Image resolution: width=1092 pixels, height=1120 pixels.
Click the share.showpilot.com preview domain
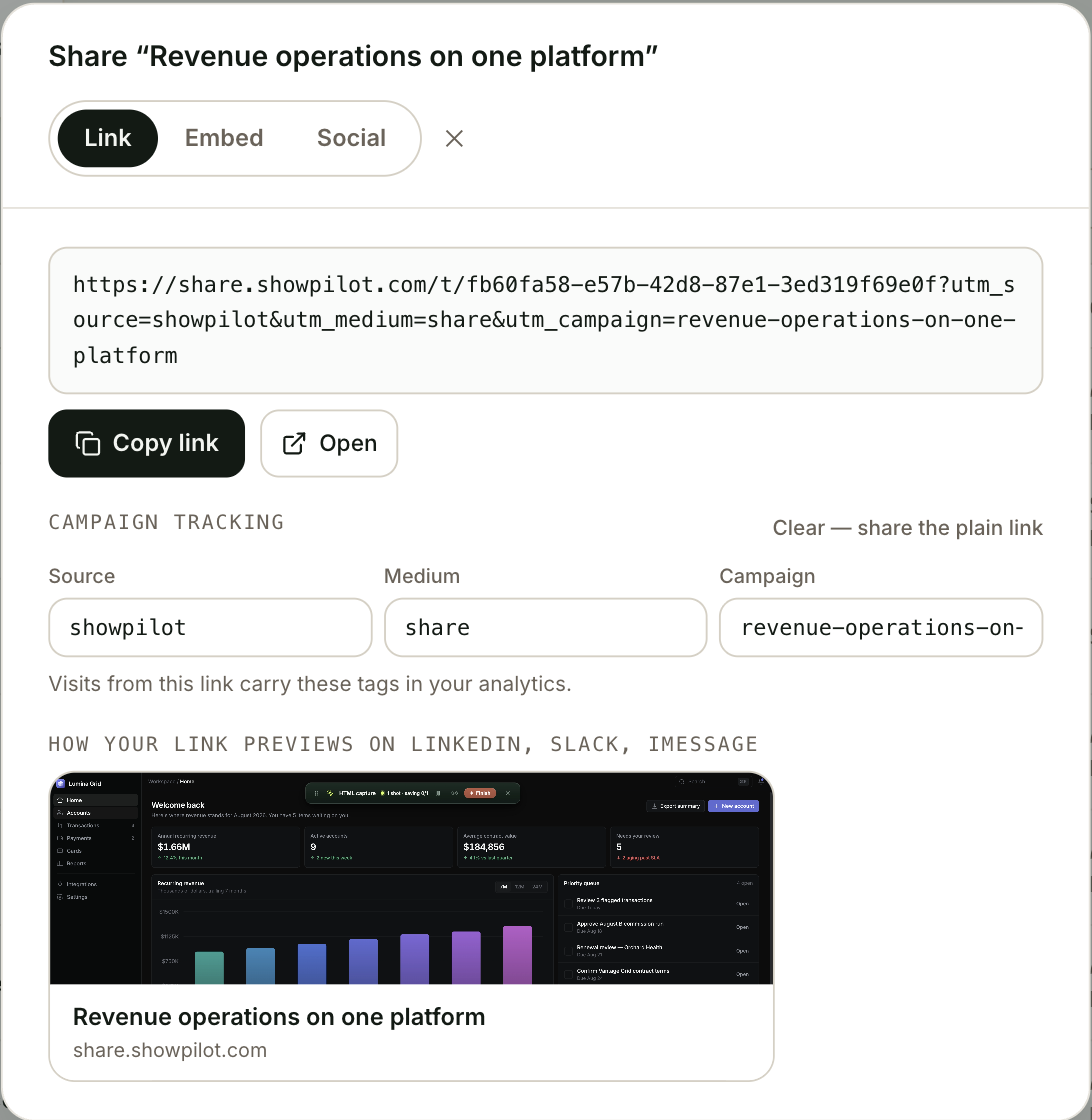[170, 1050]
